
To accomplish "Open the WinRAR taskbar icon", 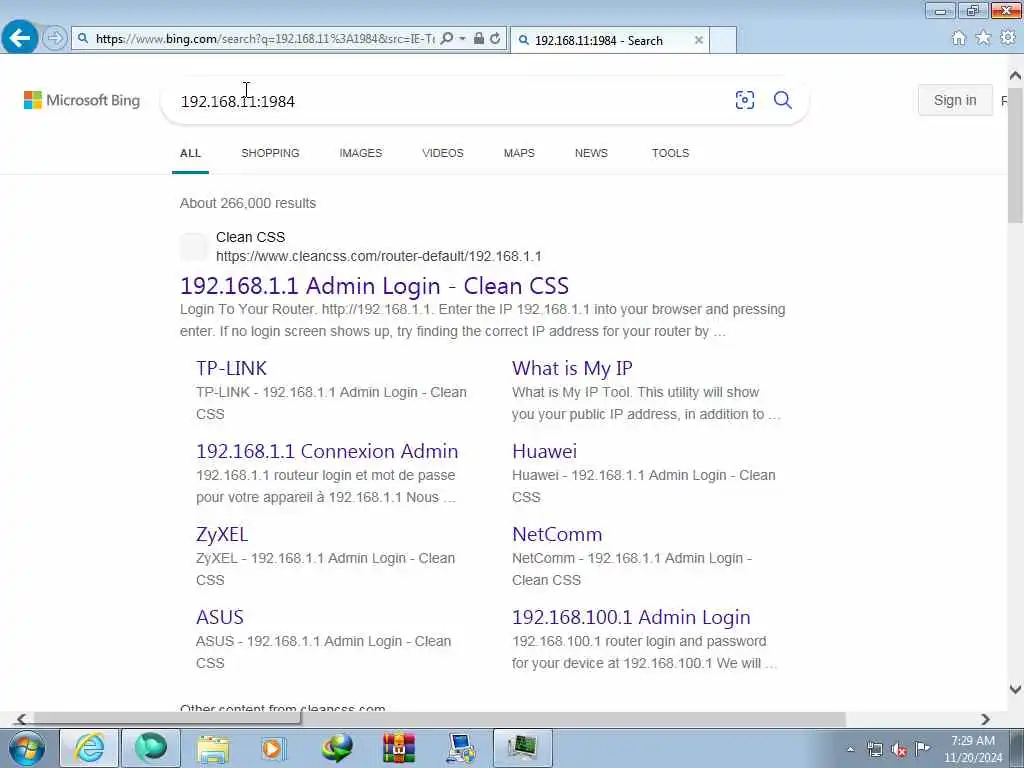I will coord(399,748).
